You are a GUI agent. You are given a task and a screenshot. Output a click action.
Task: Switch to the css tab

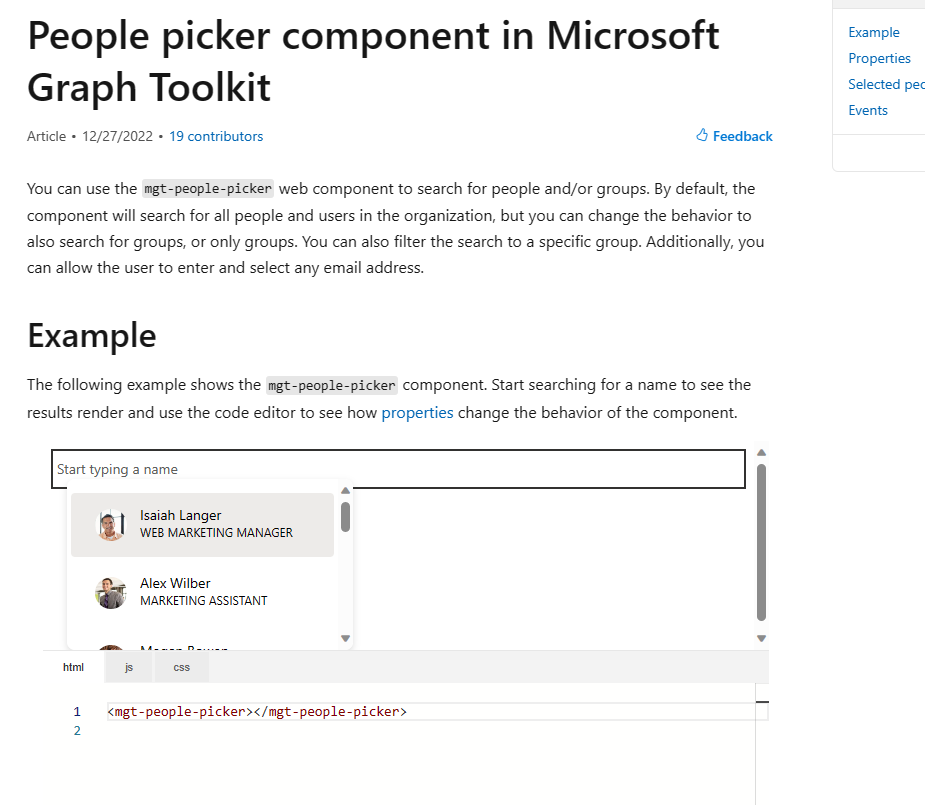click(x=181, y=666)
